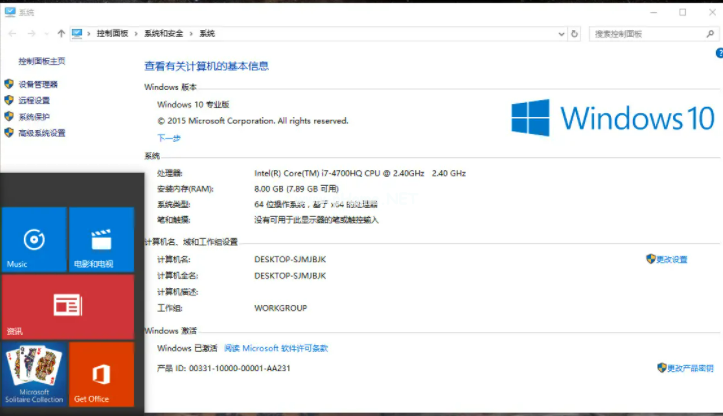The image size is (723, 416).
Task: Click the up arrow navigation button
Action: (x=61, y=33)
